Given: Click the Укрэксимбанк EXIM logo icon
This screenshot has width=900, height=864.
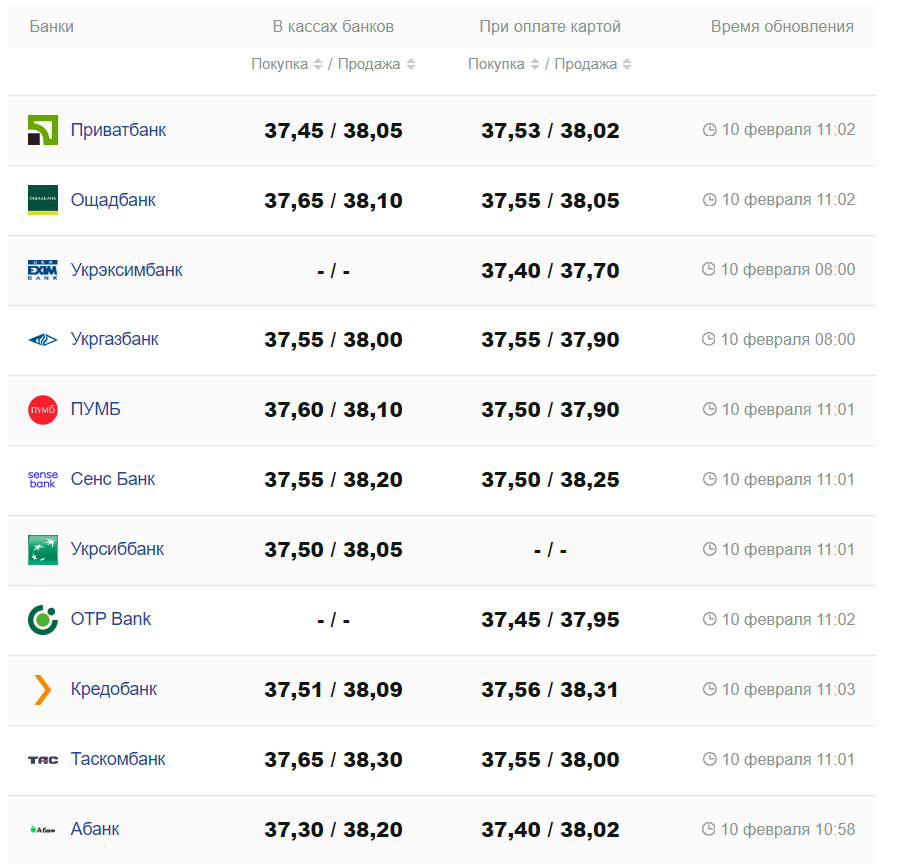Looking at the screenshot, I should tap(43, 270).
